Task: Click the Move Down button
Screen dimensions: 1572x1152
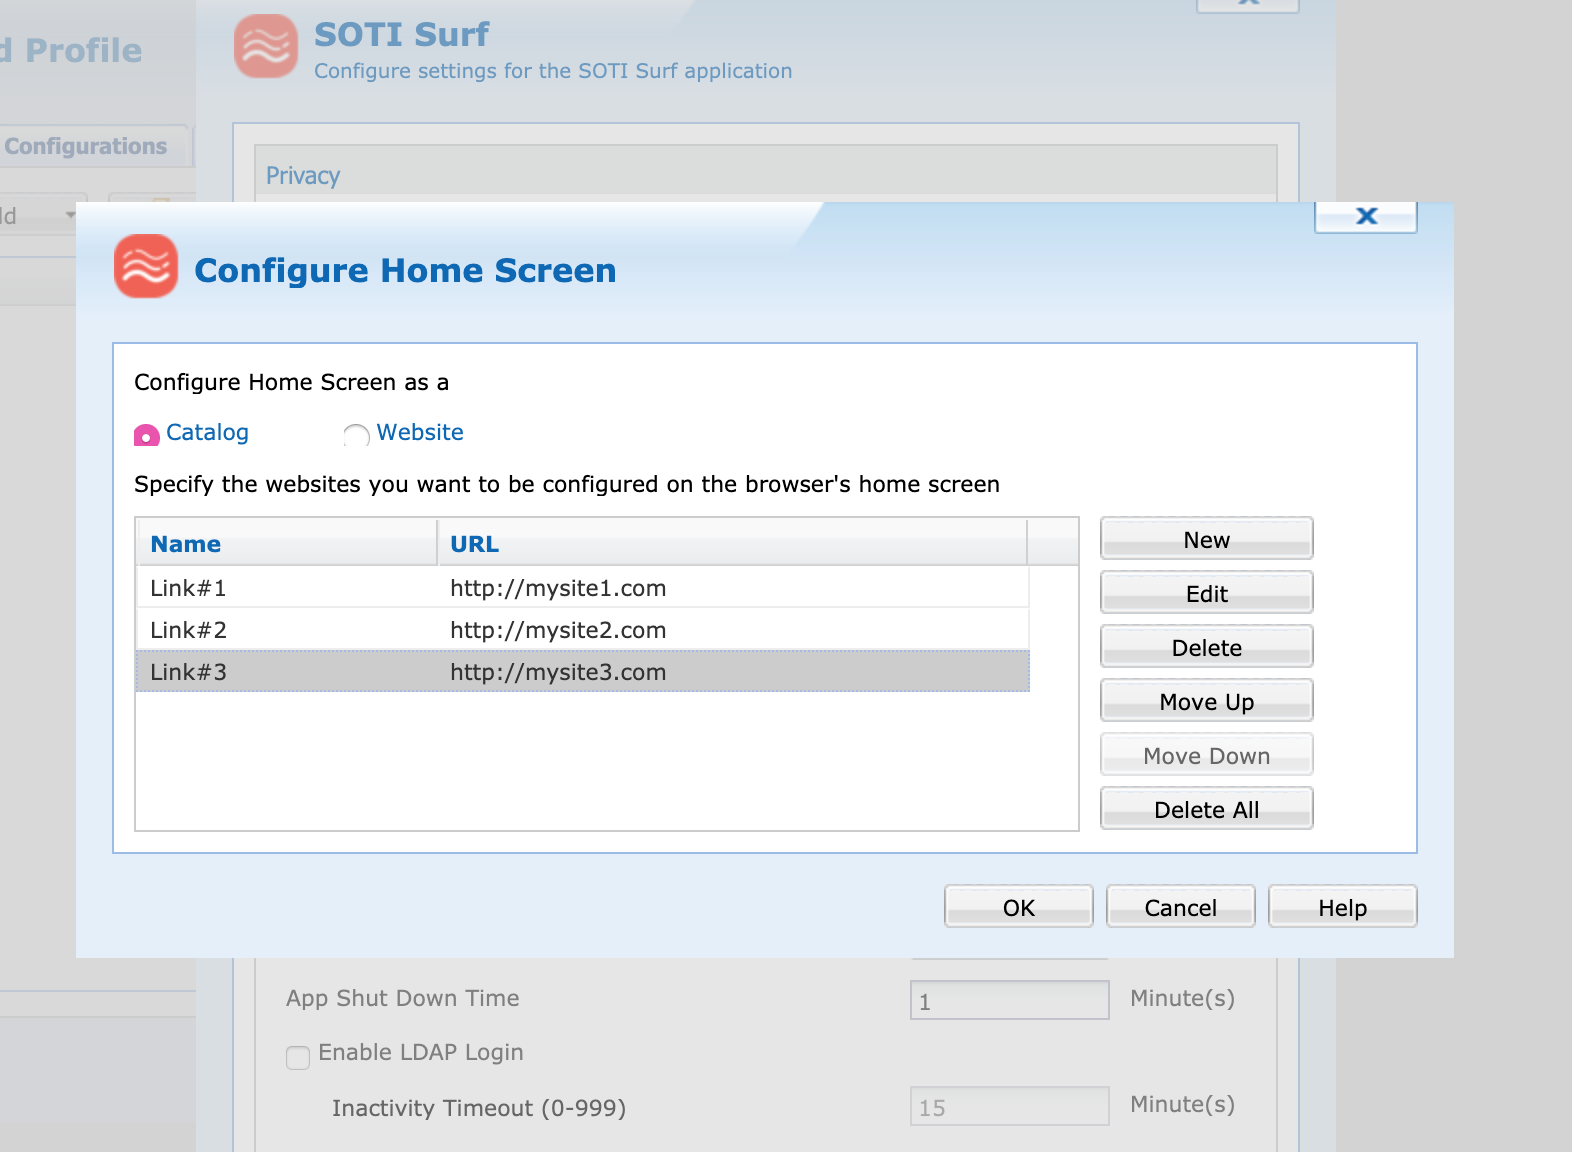Action: (1206, 756)
